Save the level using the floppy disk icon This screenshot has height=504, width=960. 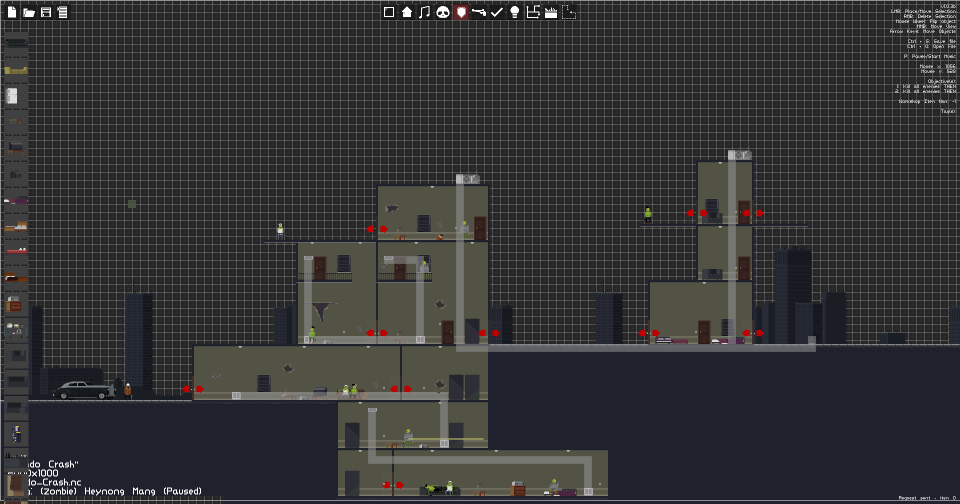tap(46, 12)
